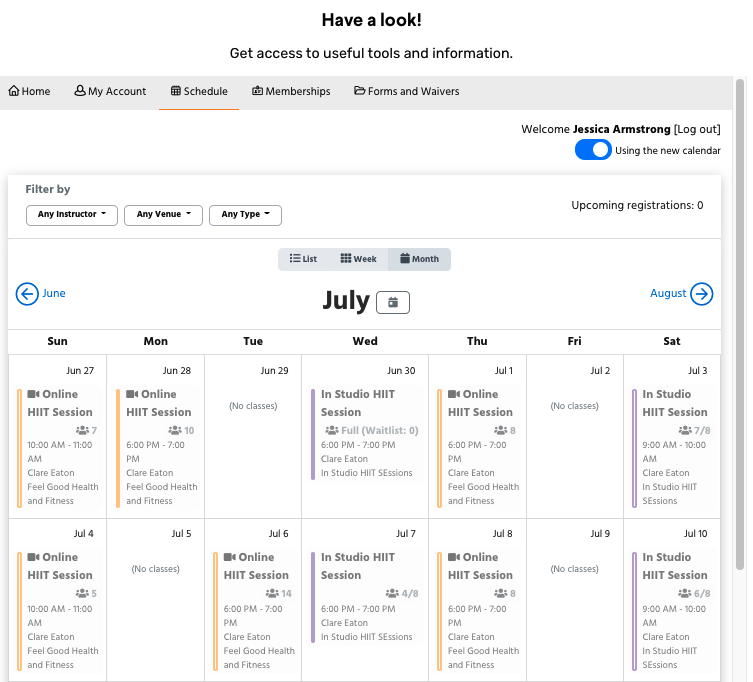Click the attendees icon showing 7 on Jun 27

coord(82,430)
